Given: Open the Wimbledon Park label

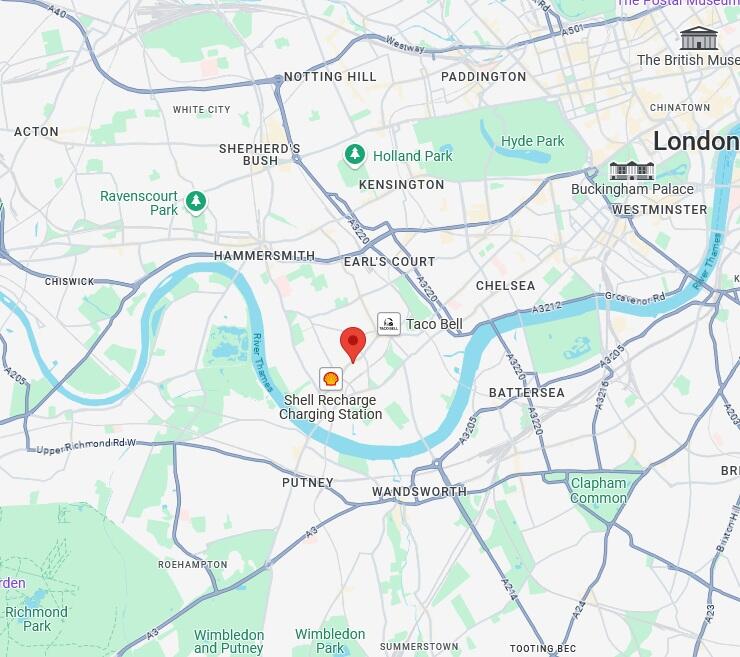Looking at the screenshot, I should pyautogui.click(x=330, y=641).
